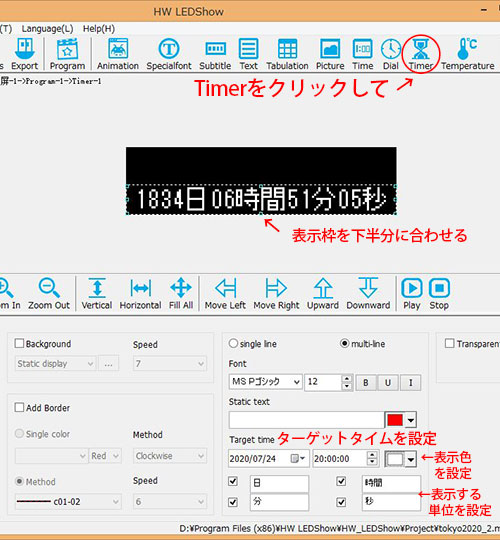Tick the Add Border checkbox
The height and width of the screenshot is (540, 500).
(x=19, y=407)
